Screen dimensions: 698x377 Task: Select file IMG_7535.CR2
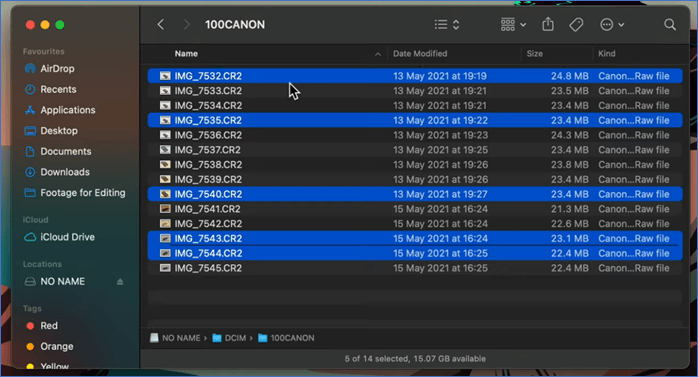(415, 120)
